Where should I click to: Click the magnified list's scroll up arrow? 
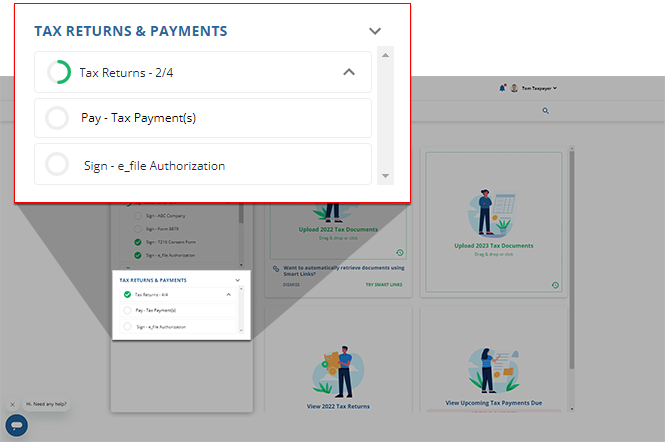pos(385,55)
